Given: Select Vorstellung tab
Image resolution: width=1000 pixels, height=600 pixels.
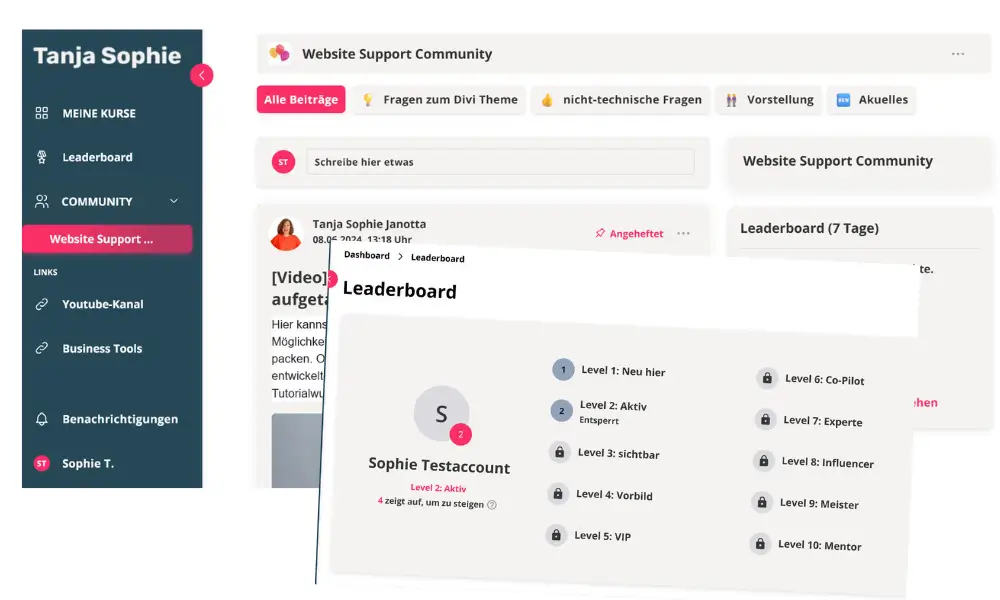Looking at the screenshot, I should point(770,99).
